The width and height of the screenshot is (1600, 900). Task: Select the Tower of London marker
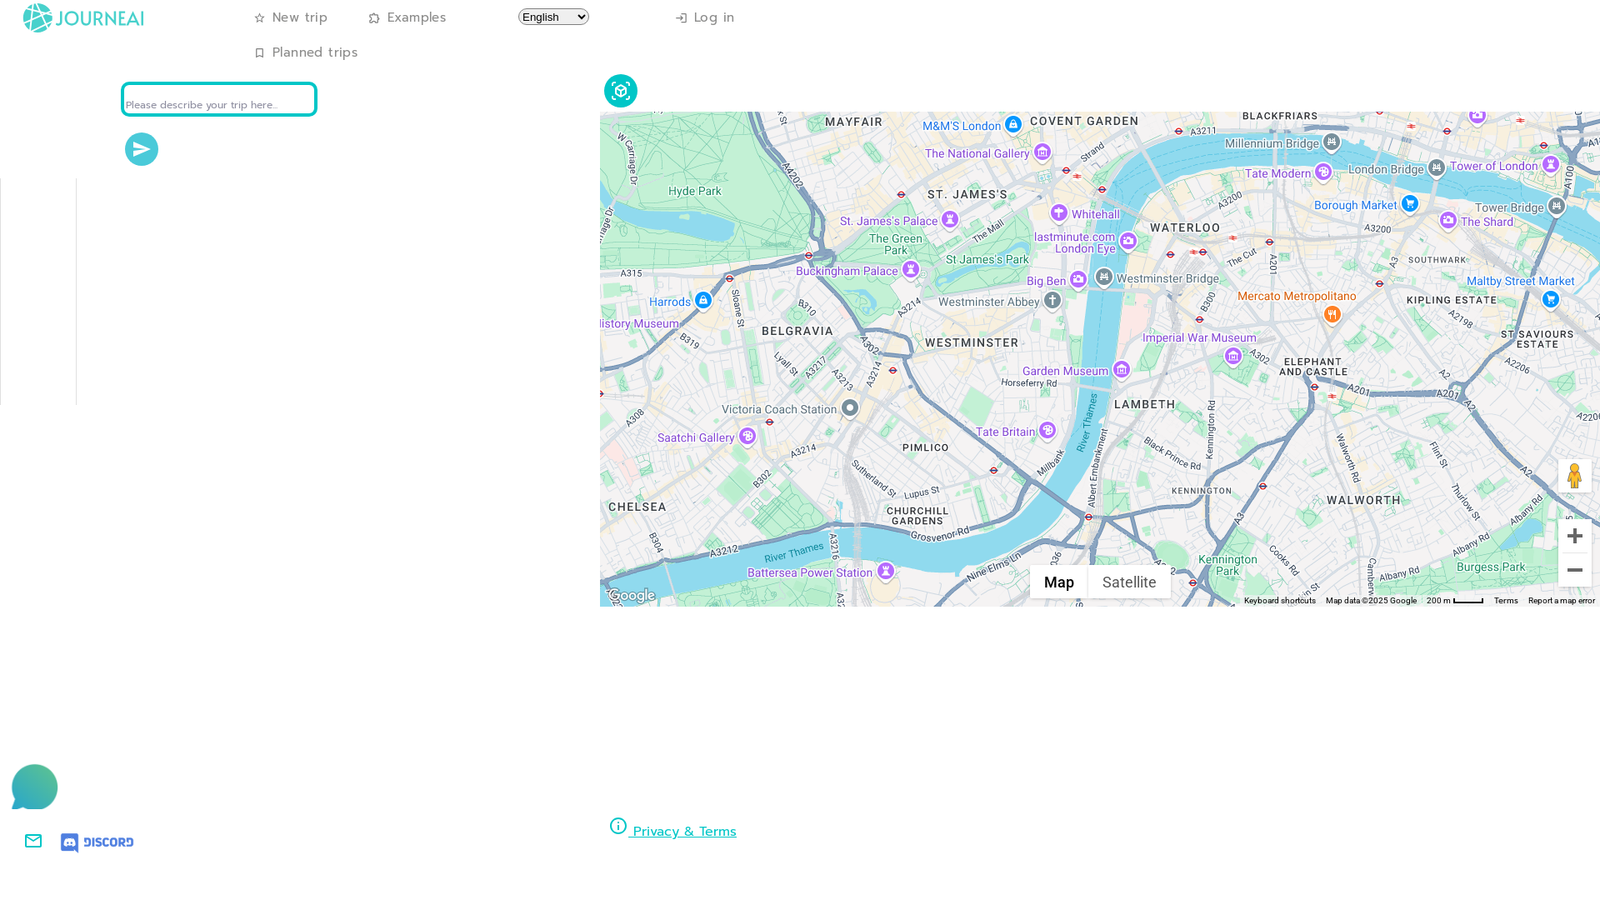[1550, 164]
